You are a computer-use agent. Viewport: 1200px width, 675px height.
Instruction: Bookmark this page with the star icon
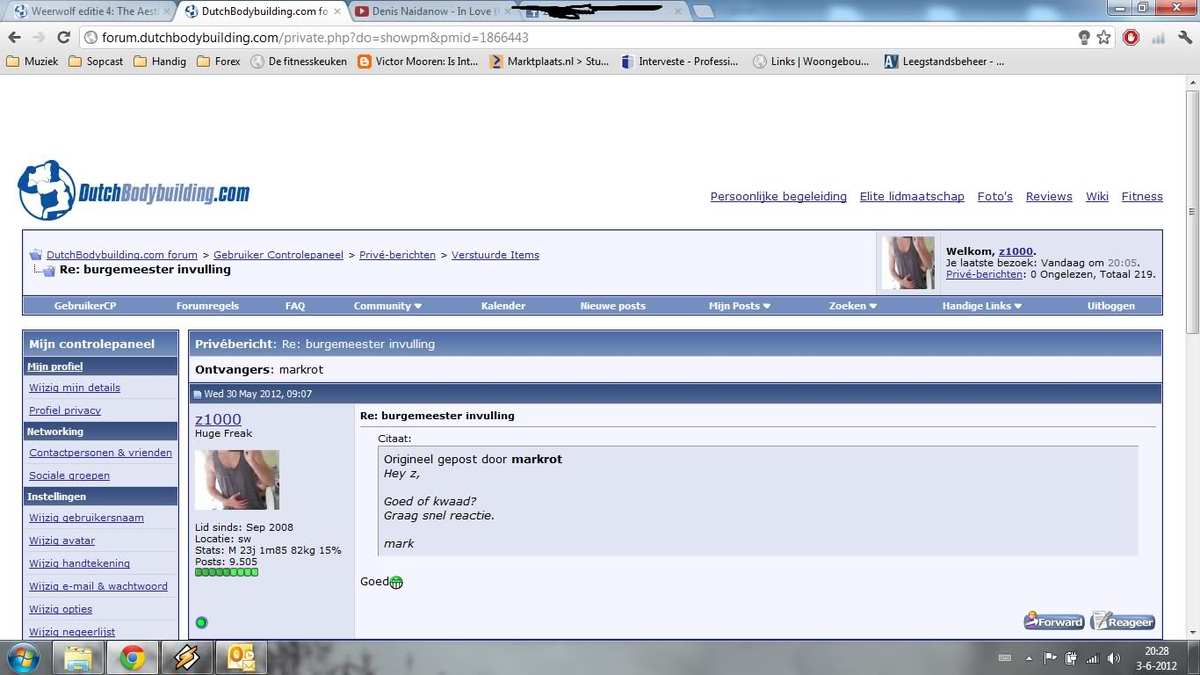[x=1104, y=38]
